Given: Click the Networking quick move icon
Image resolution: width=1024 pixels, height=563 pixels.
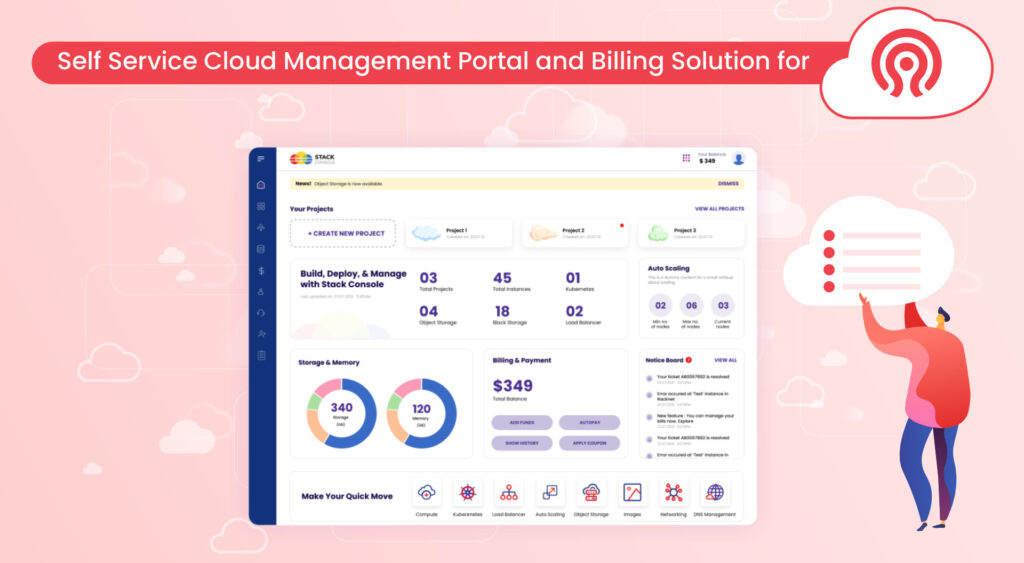Looking at the screenshot, I should pos(673,492).
